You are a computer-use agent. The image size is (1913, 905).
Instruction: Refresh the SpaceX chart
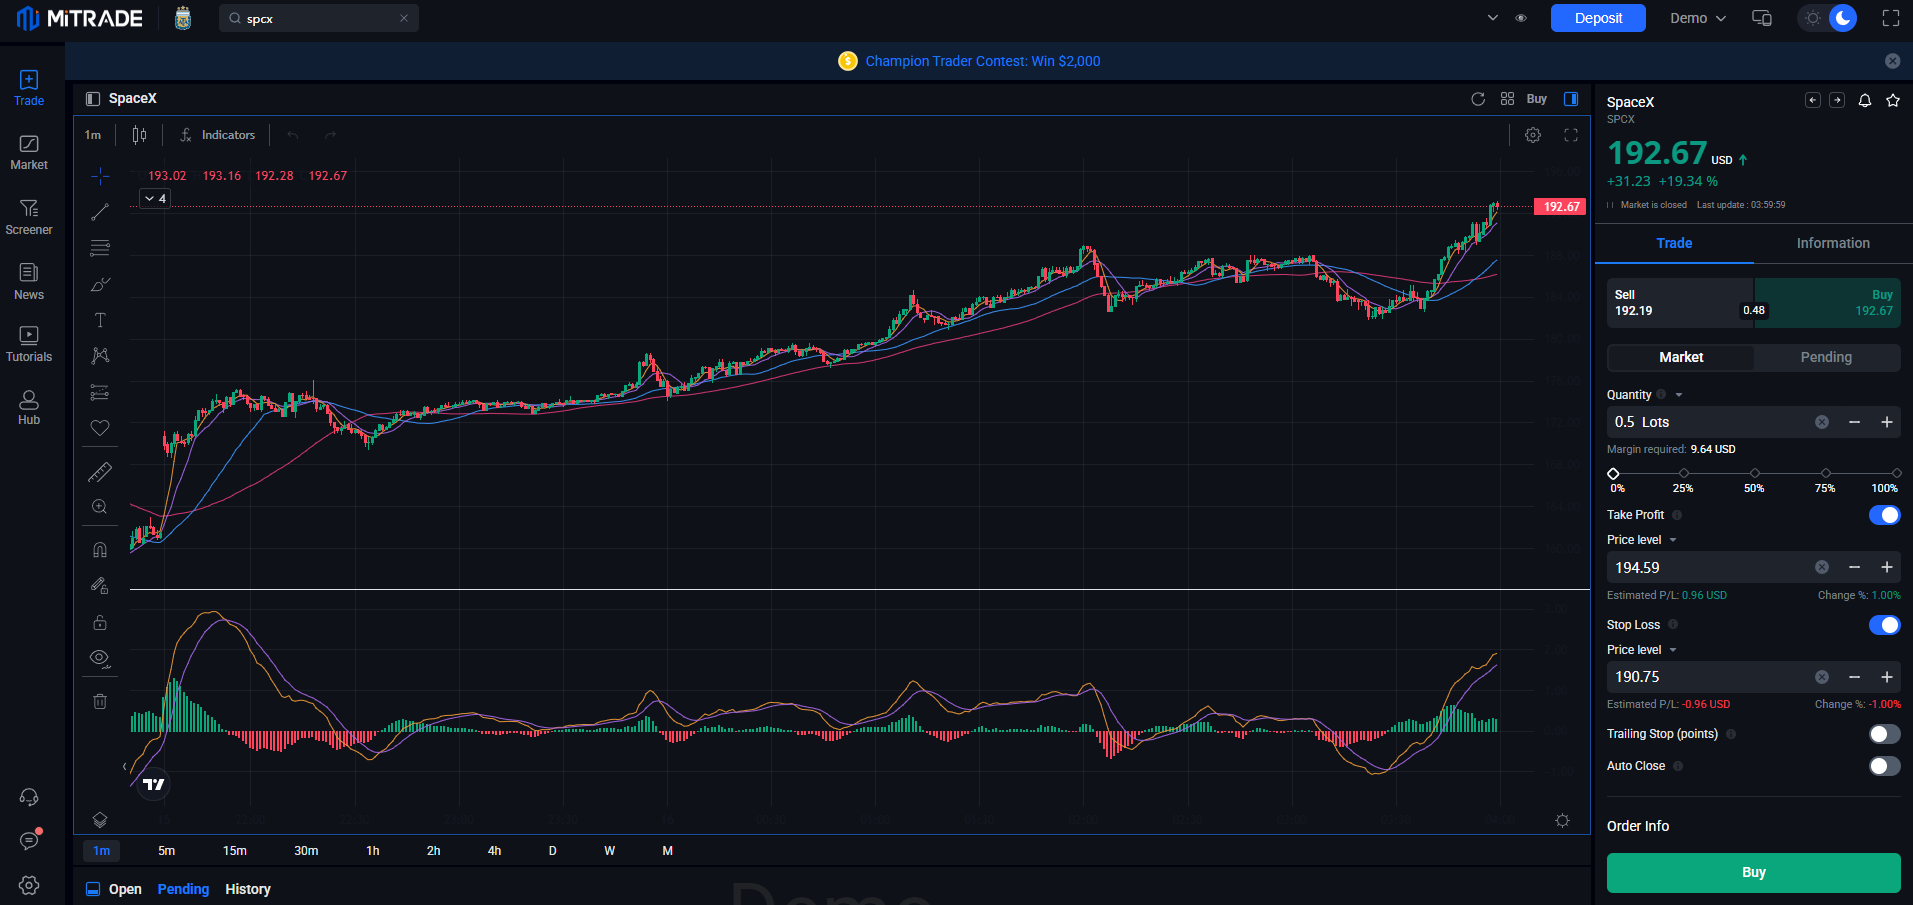tap(1478, 99)
